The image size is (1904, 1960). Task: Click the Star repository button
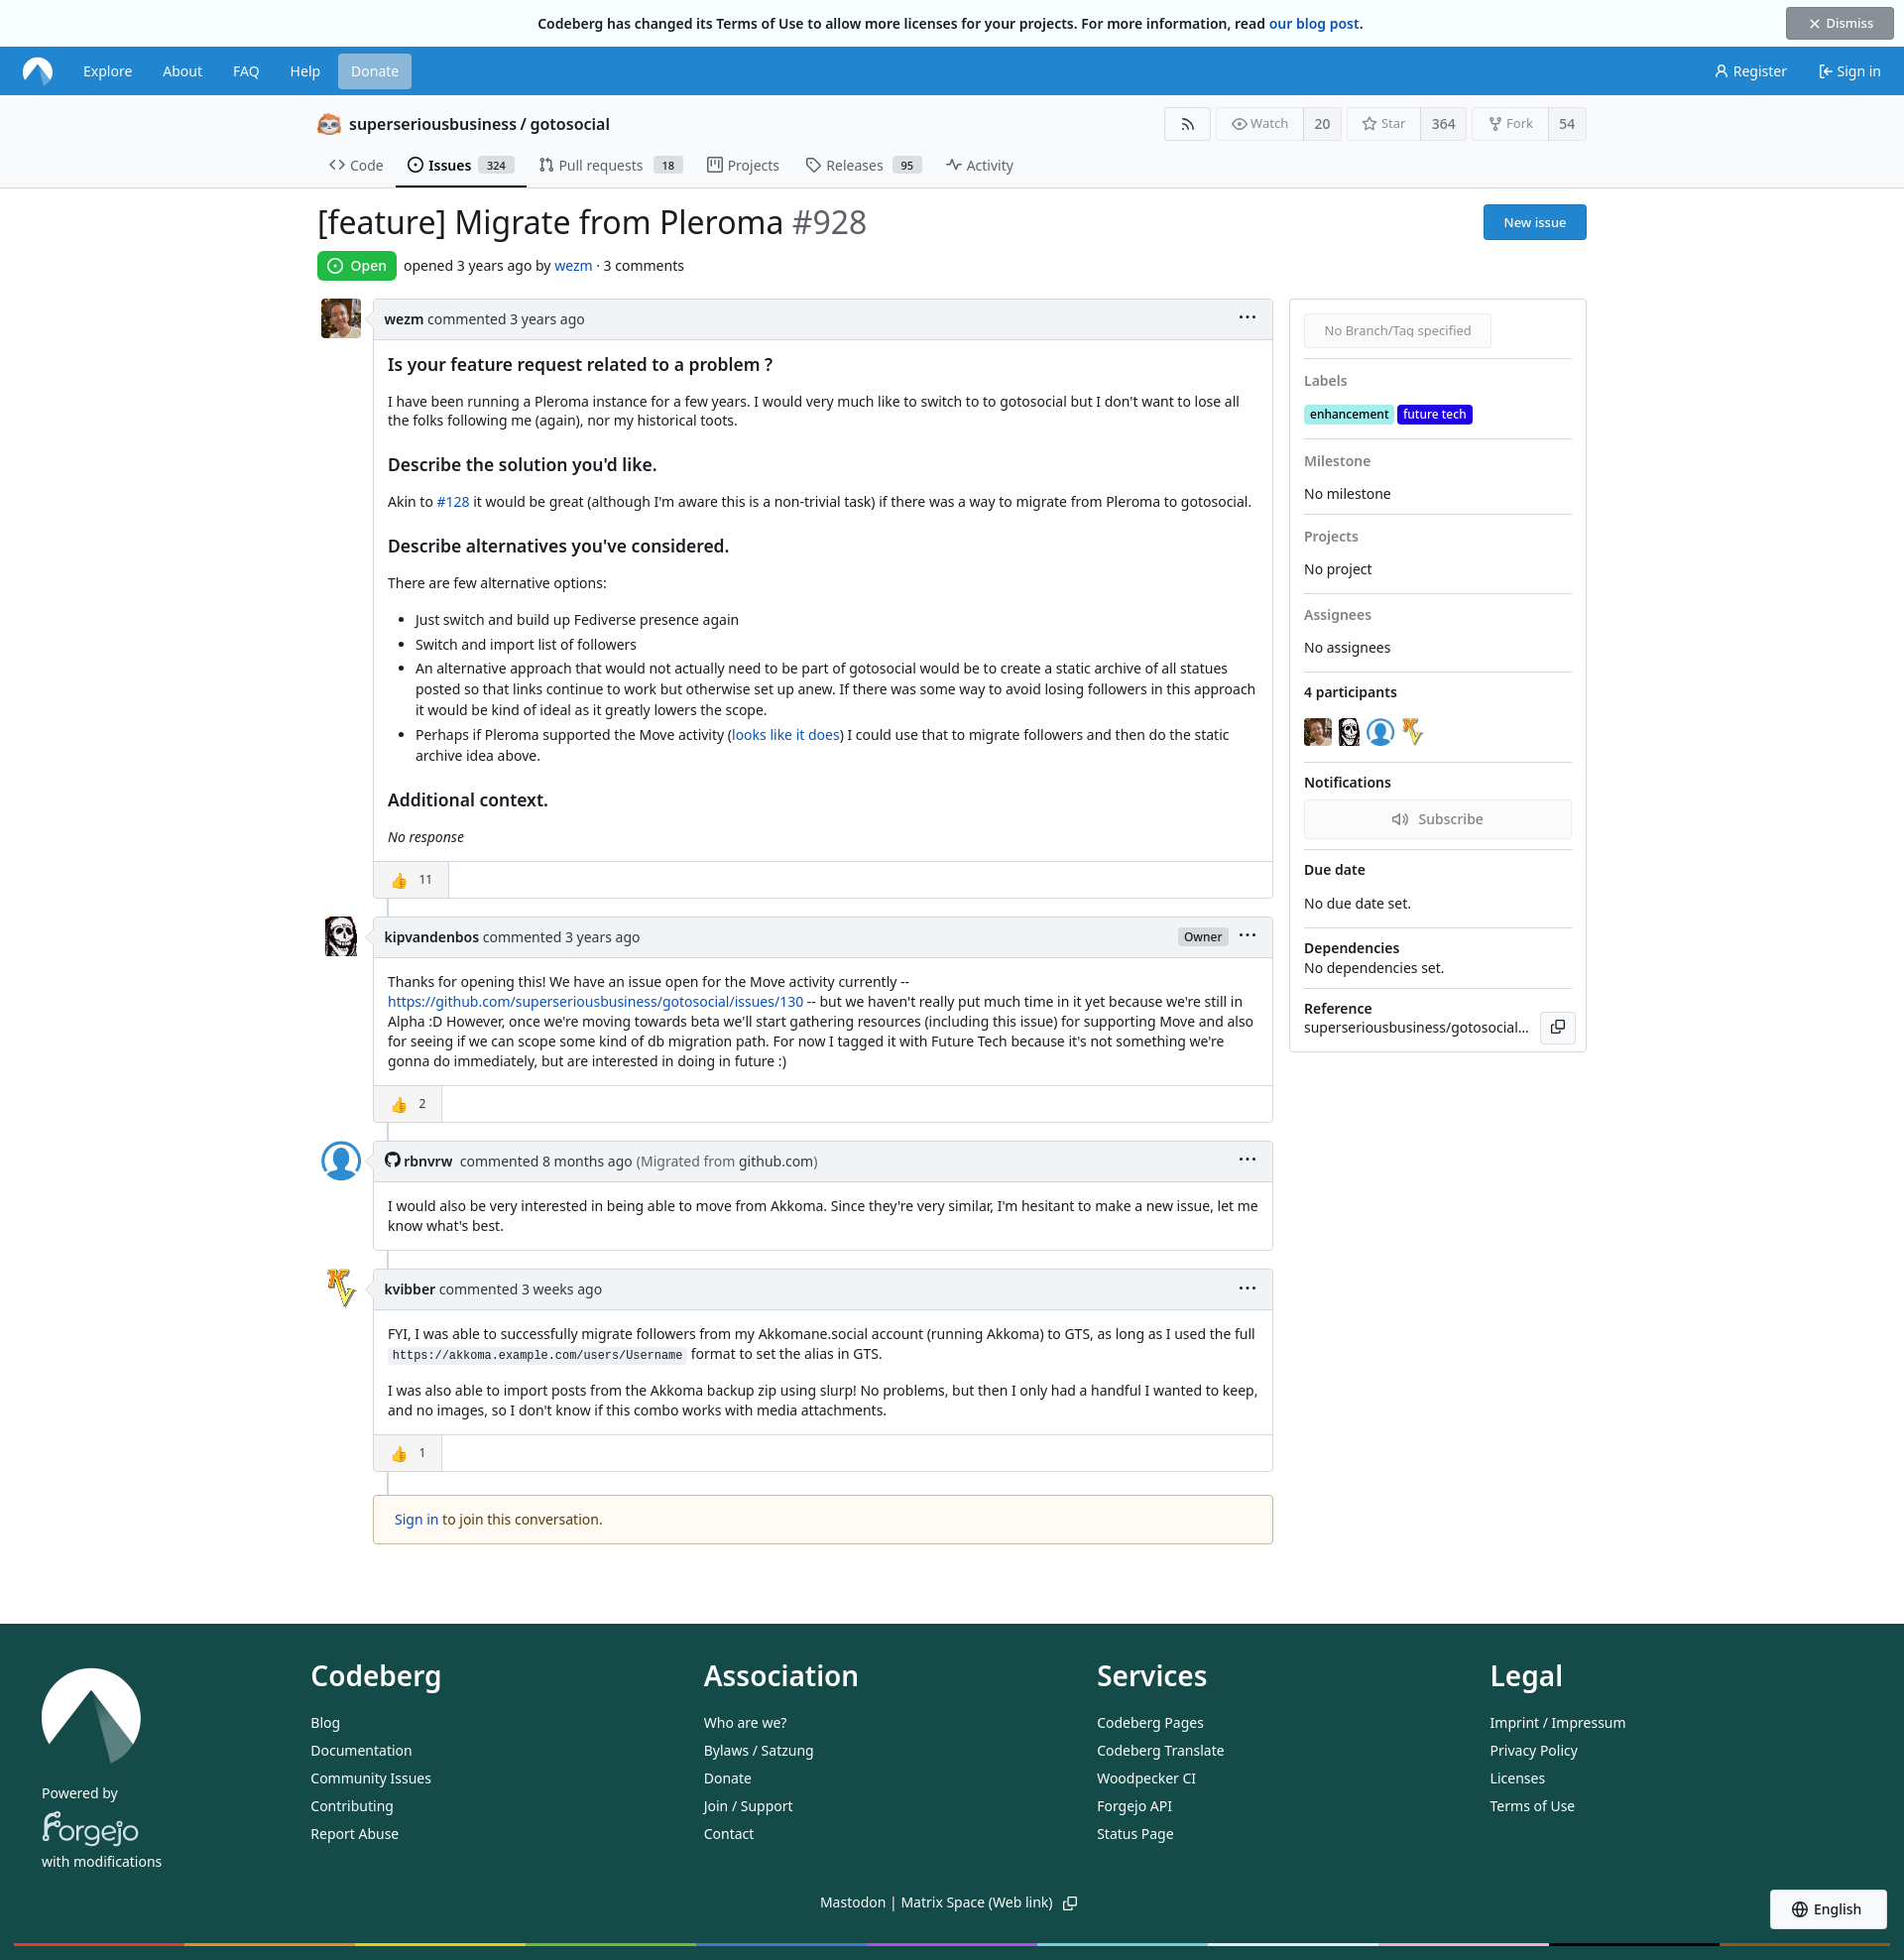pos(1383,124)
